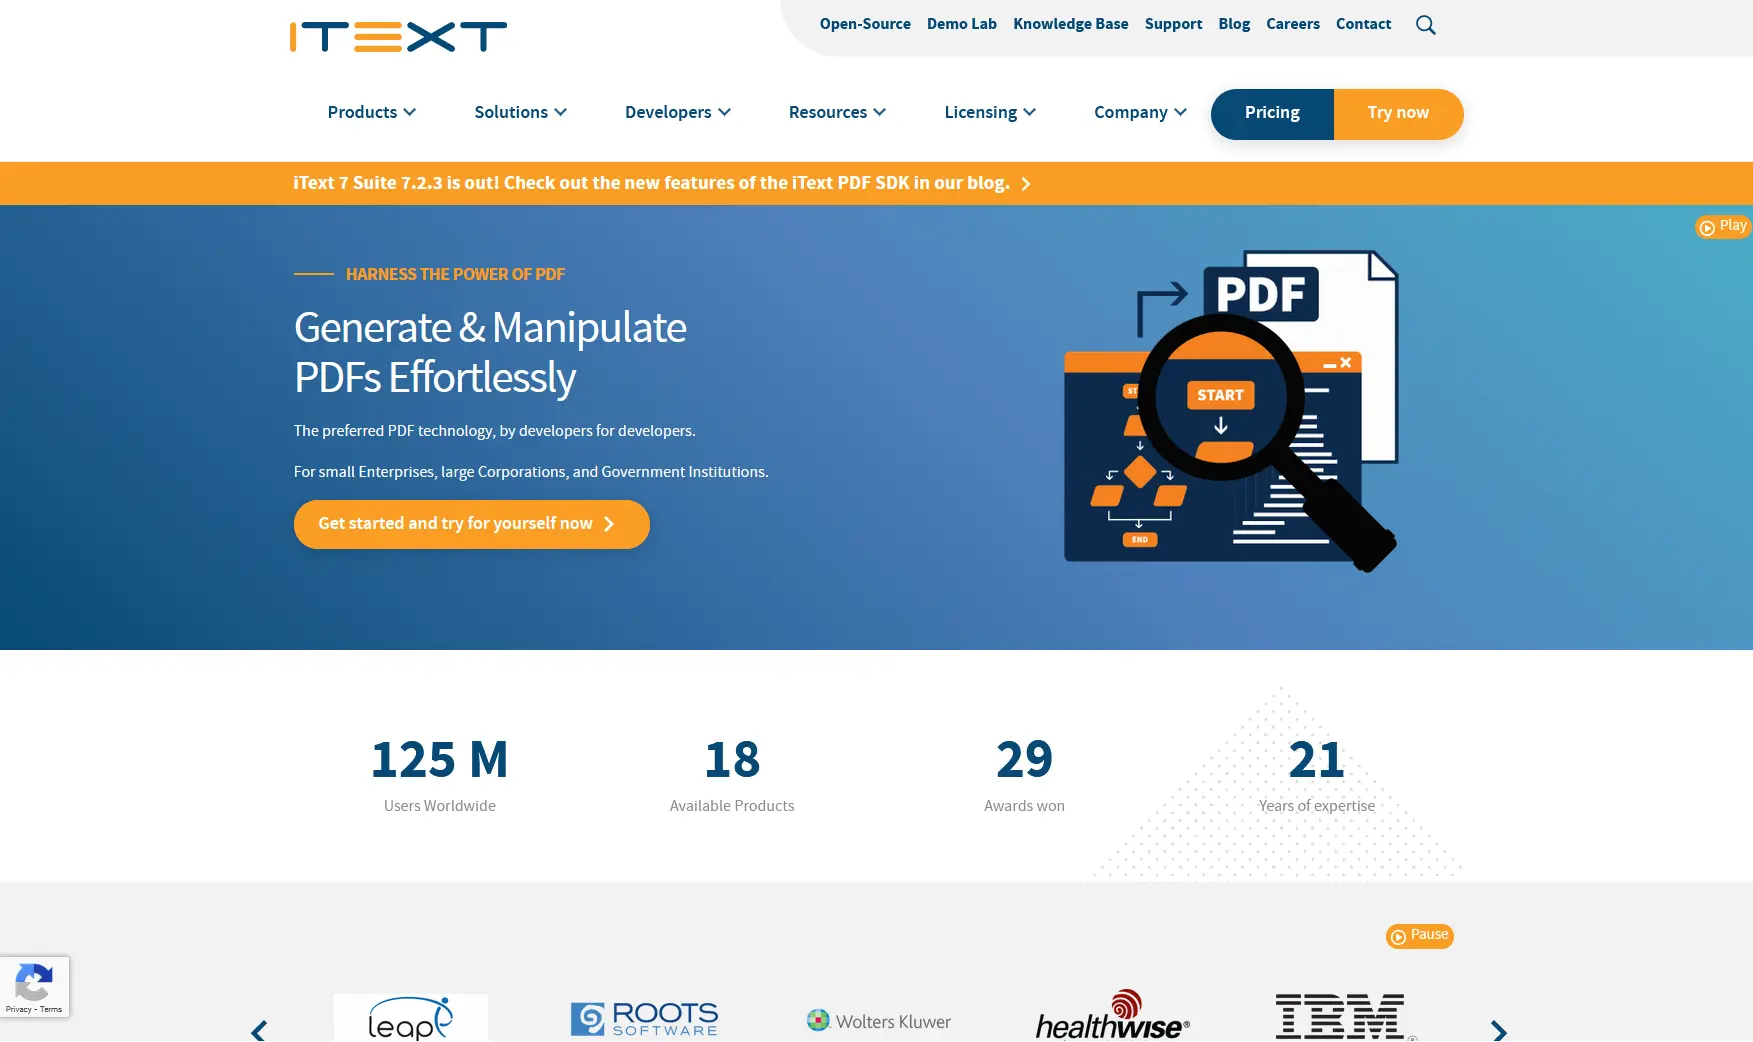Click the Generate & Manipulate PDFs Effortlessly heading
1753x1042 pixels.
(x=490, y=352)
